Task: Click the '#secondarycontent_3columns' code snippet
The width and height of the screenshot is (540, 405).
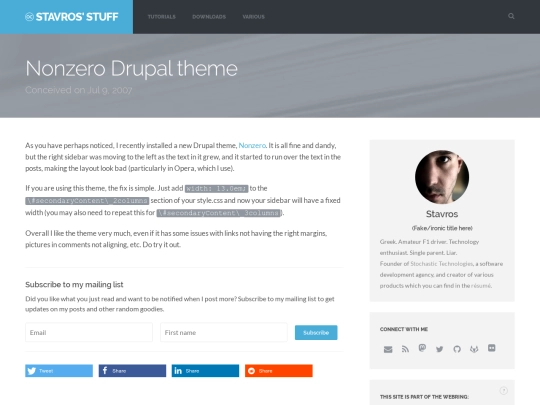Action: click(x=219, y=213)
